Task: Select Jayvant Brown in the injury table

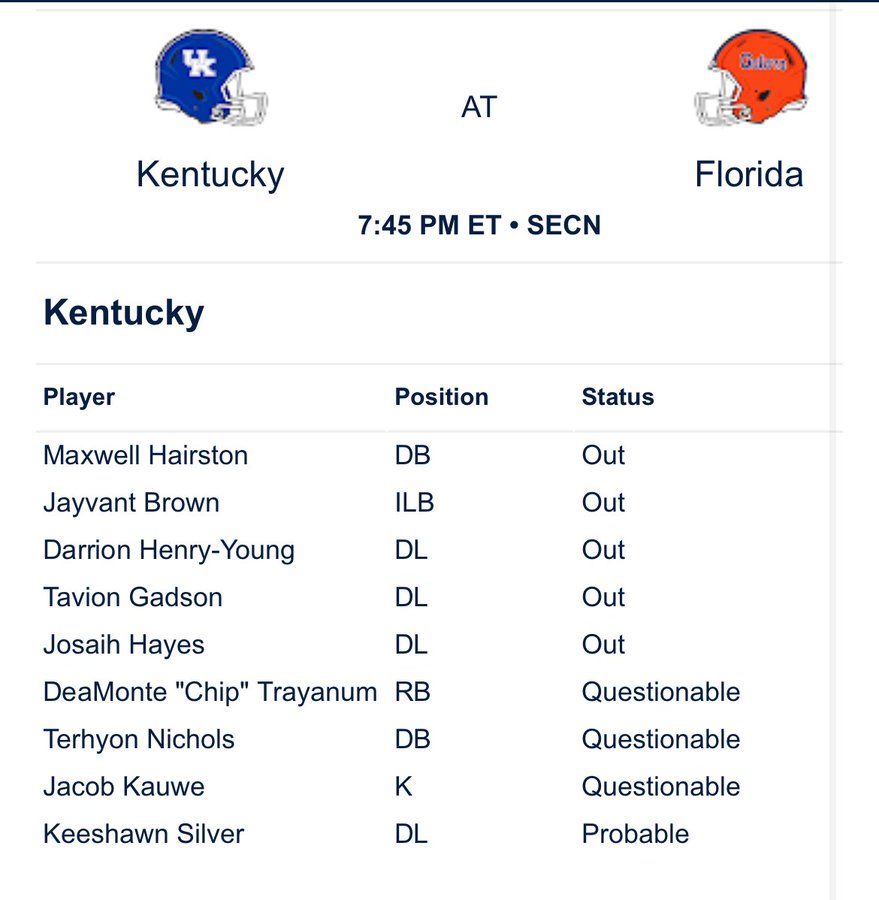Action: tap(131, 503)
